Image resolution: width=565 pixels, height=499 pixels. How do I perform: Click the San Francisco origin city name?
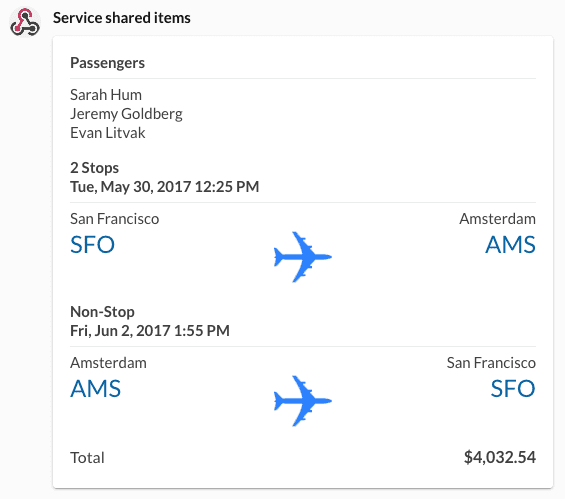point(115,219)
